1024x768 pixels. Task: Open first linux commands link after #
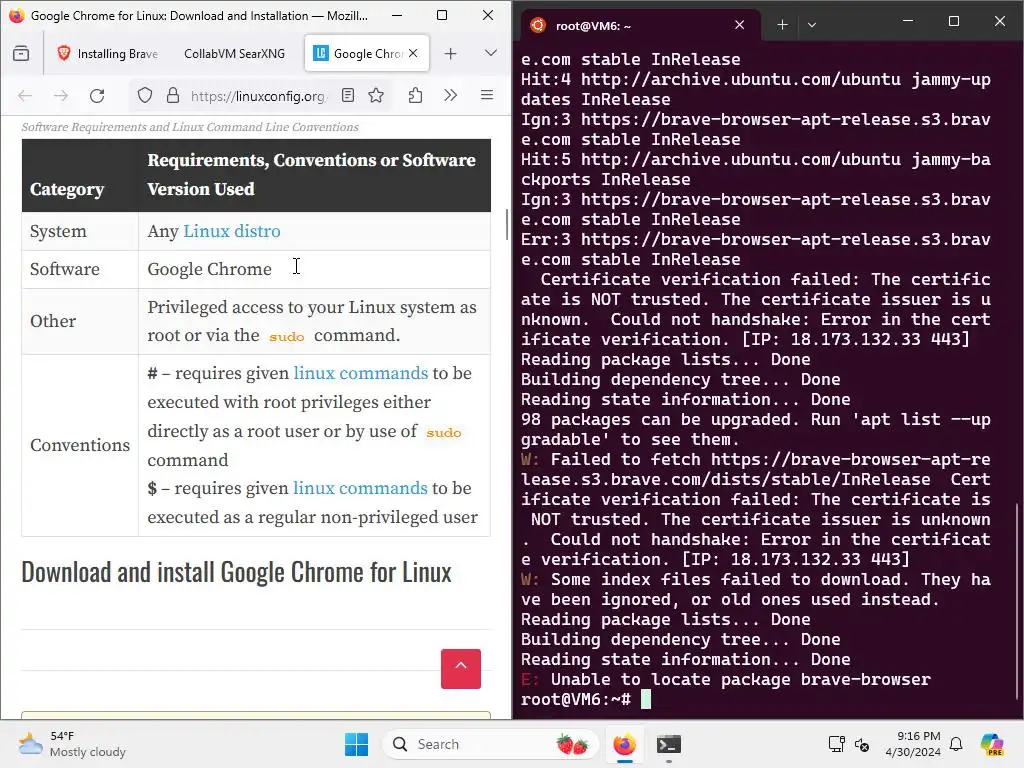pos(360,373)
